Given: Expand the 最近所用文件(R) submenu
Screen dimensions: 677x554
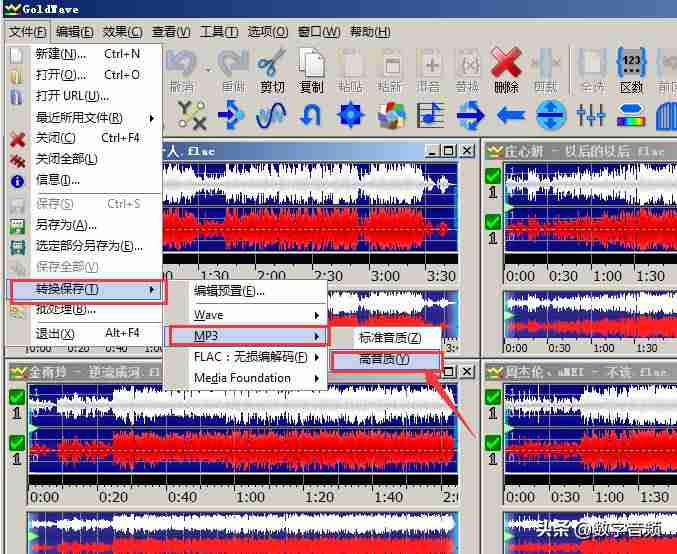Looking at the screenshot, I should [x=96, y=117].
